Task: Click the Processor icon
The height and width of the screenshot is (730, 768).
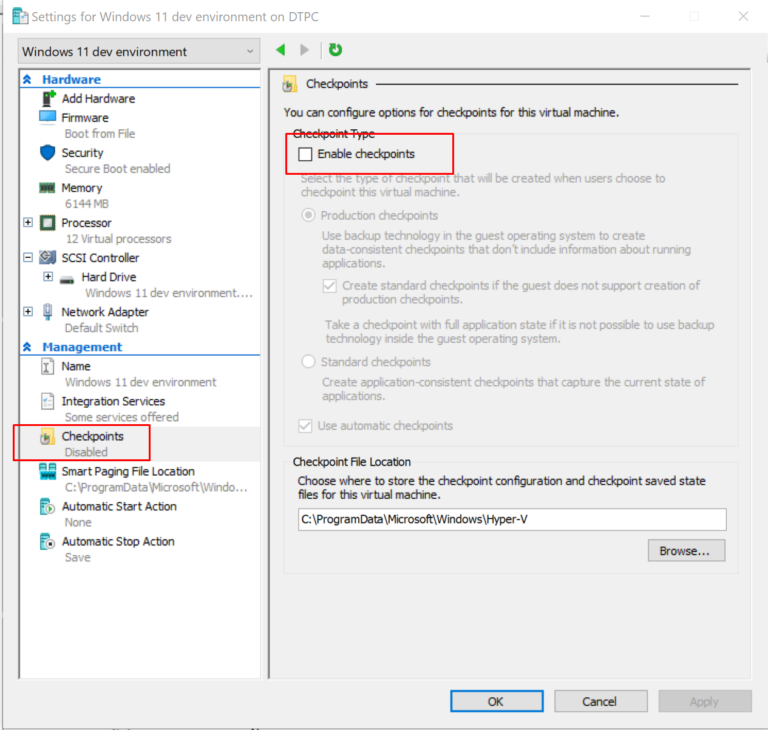Action: coord(48,223)
